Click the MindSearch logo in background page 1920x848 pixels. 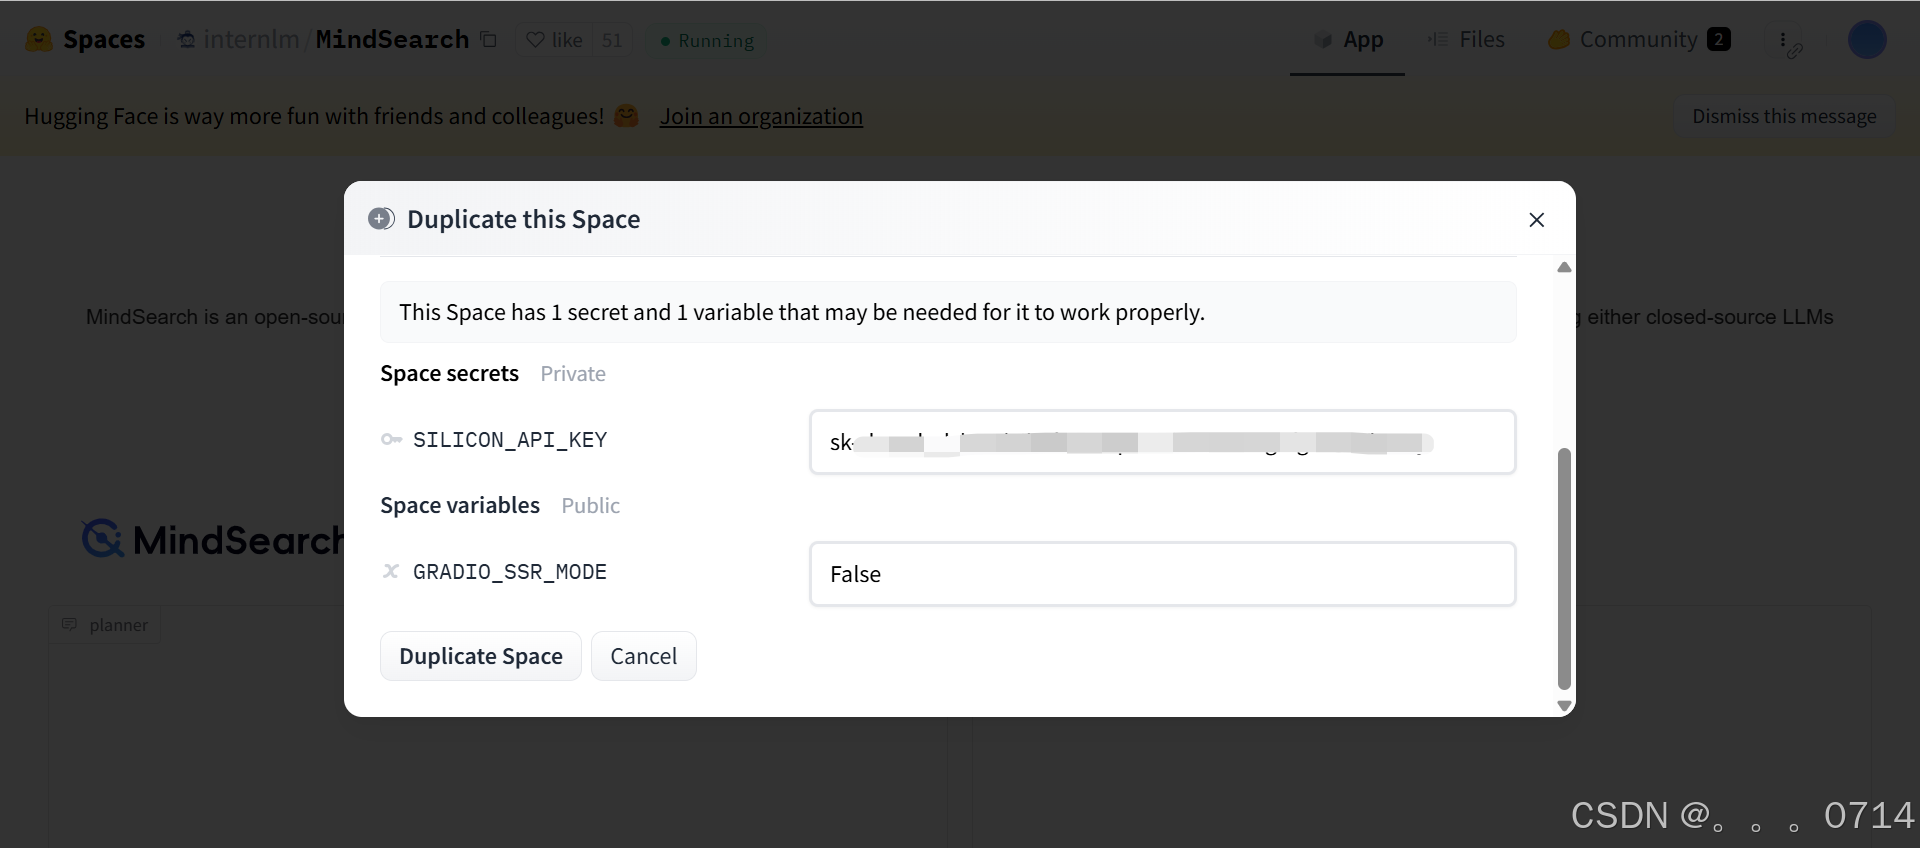pyautogui.click(x=212, y=539)
